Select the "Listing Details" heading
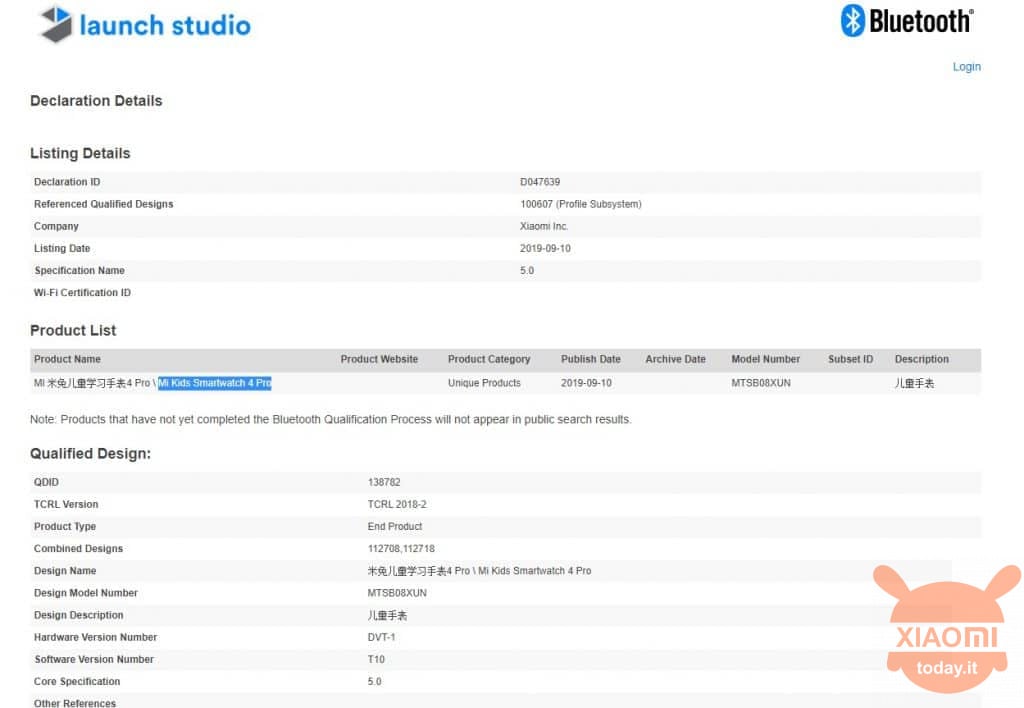This screenshot has height=708, width=1024. coord(80,153)
